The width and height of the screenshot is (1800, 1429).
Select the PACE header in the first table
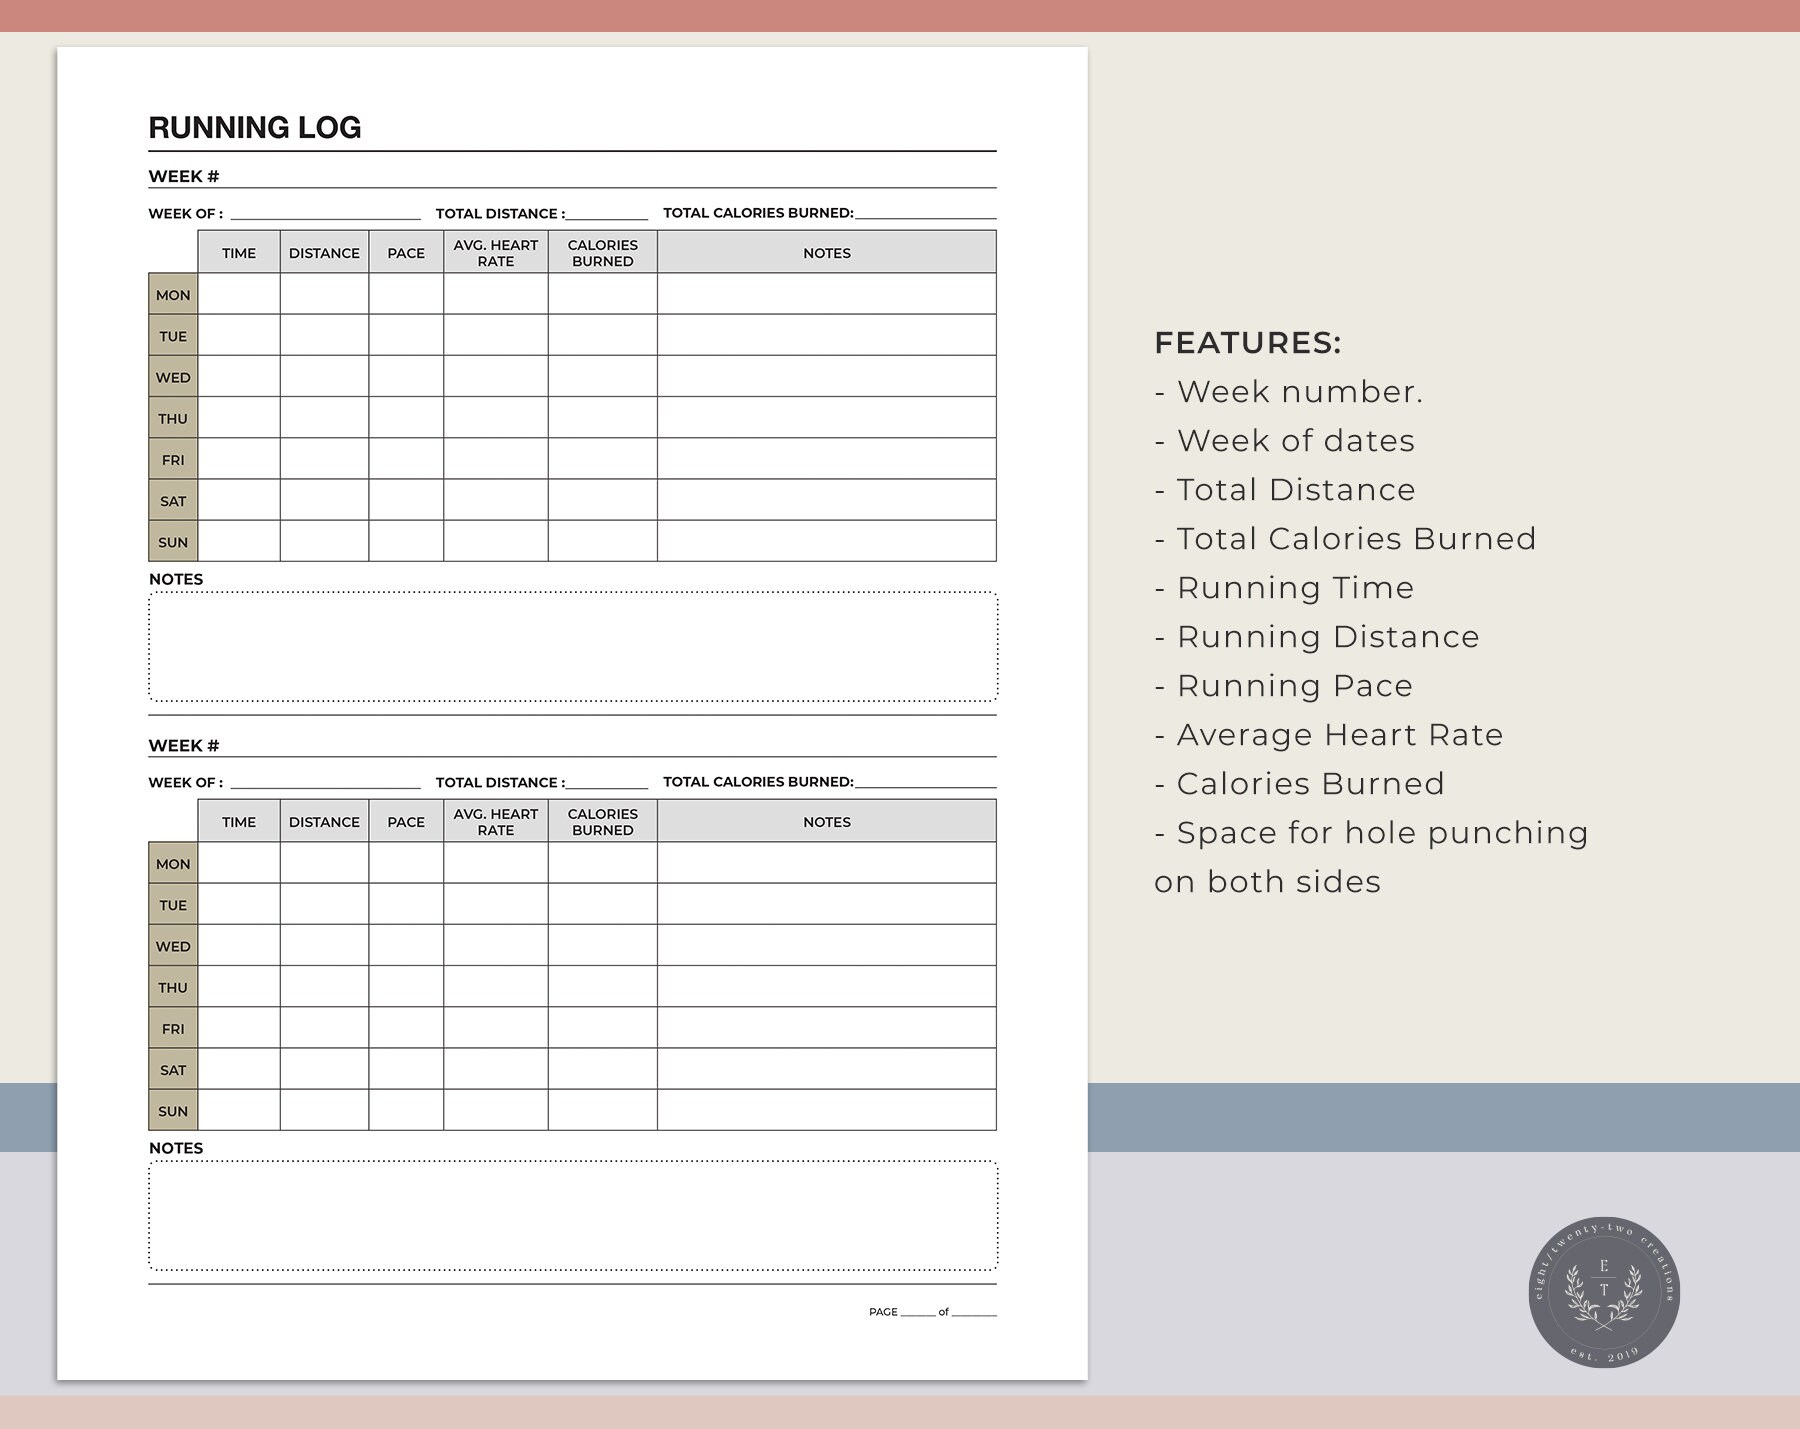[406, 253]
